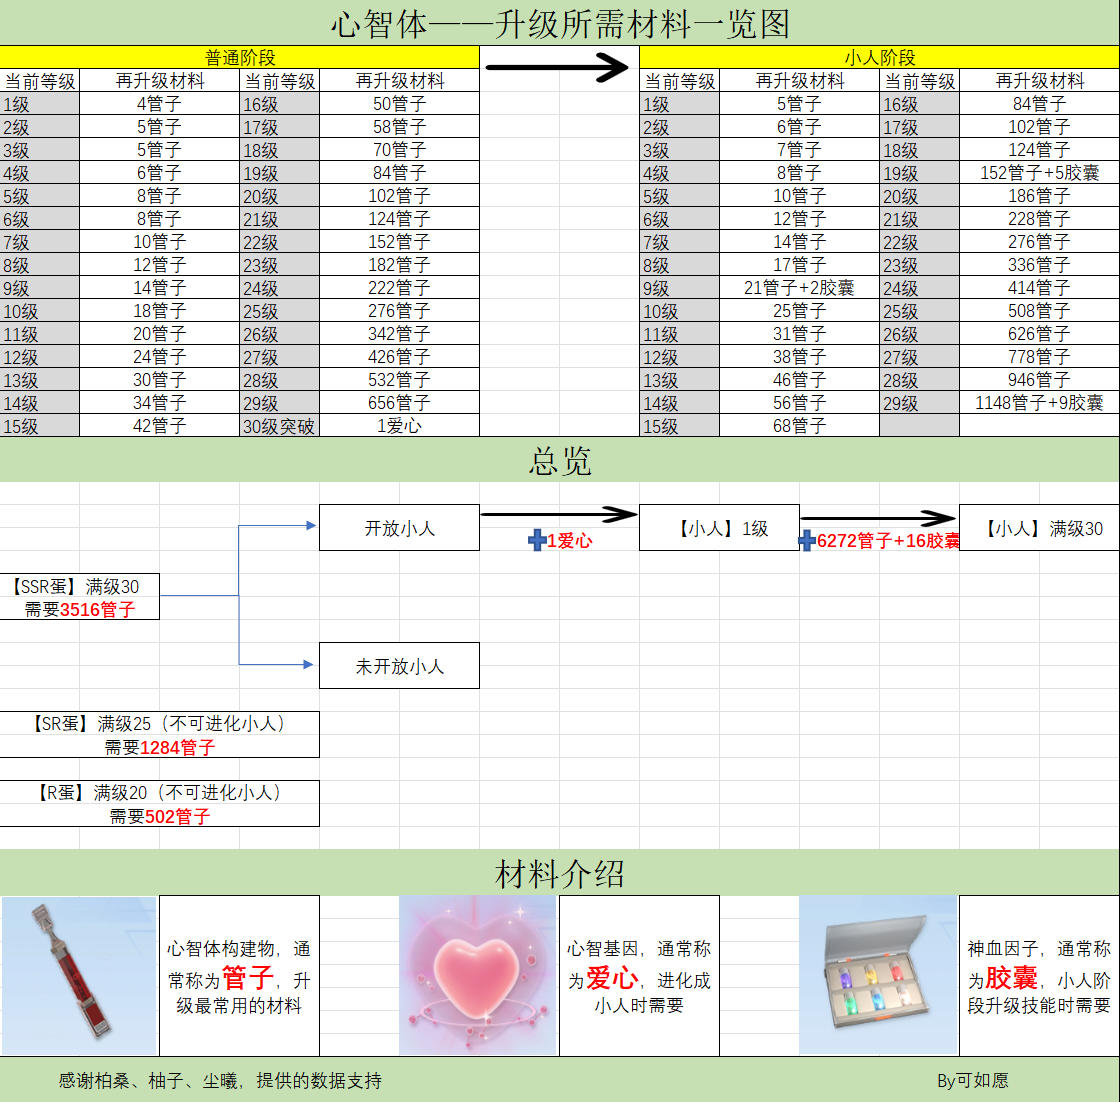This screenshot has width=1120, height=1102.
Task: Select the 21管子+2胶囊 cell
Action: point(799,288)
